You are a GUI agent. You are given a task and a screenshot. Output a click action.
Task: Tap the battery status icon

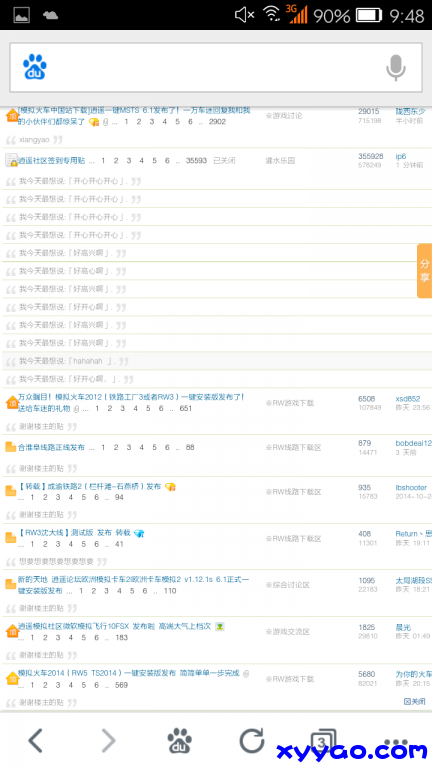click(x=368, y=16)
